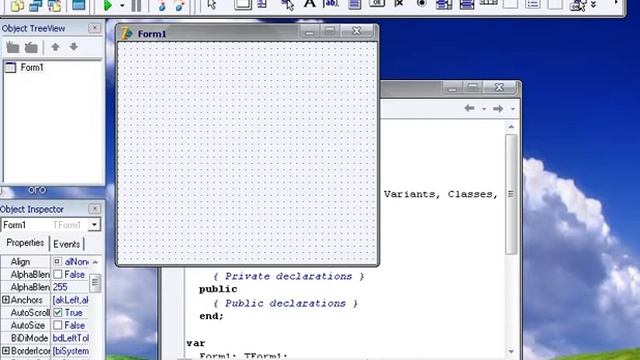The width and height of the screenshot is (640, 360).
Task: Click the 'public' keyword in code editor
Action: point(218,289)
